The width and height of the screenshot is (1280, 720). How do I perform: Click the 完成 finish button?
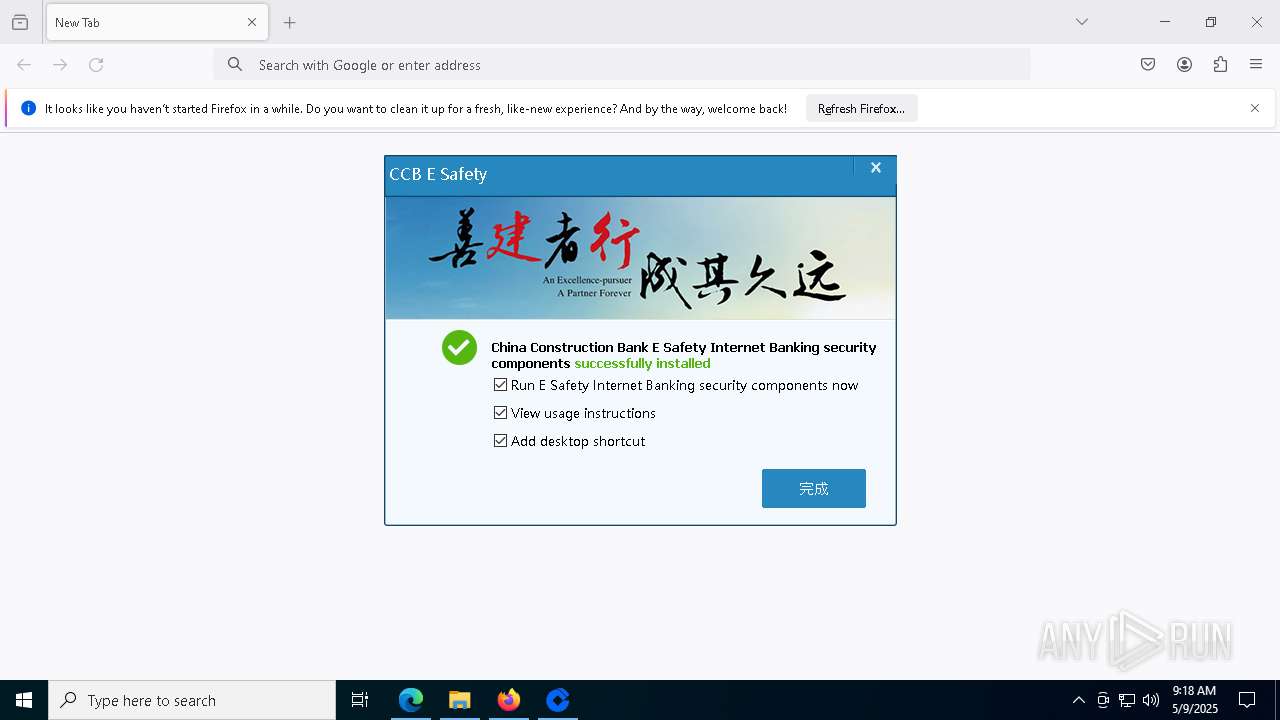(814, 488)
